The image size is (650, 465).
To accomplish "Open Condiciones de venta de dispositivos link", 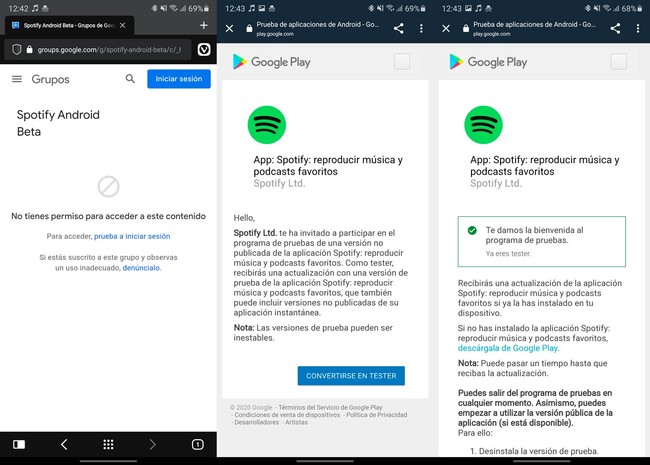I will click(x=287, y=415).
